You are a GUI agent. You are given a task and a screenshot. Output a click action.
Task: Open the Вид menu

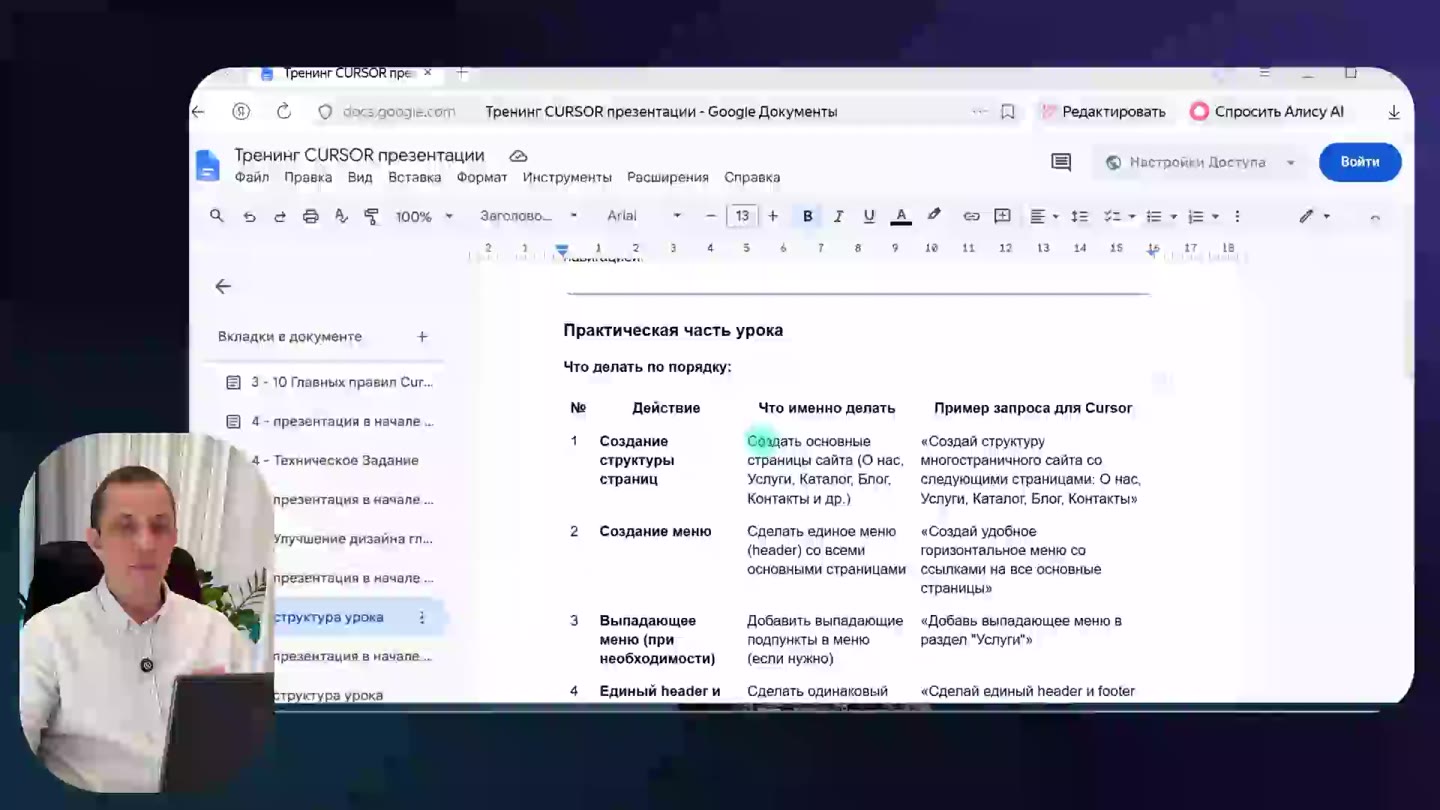coord(360,177)
